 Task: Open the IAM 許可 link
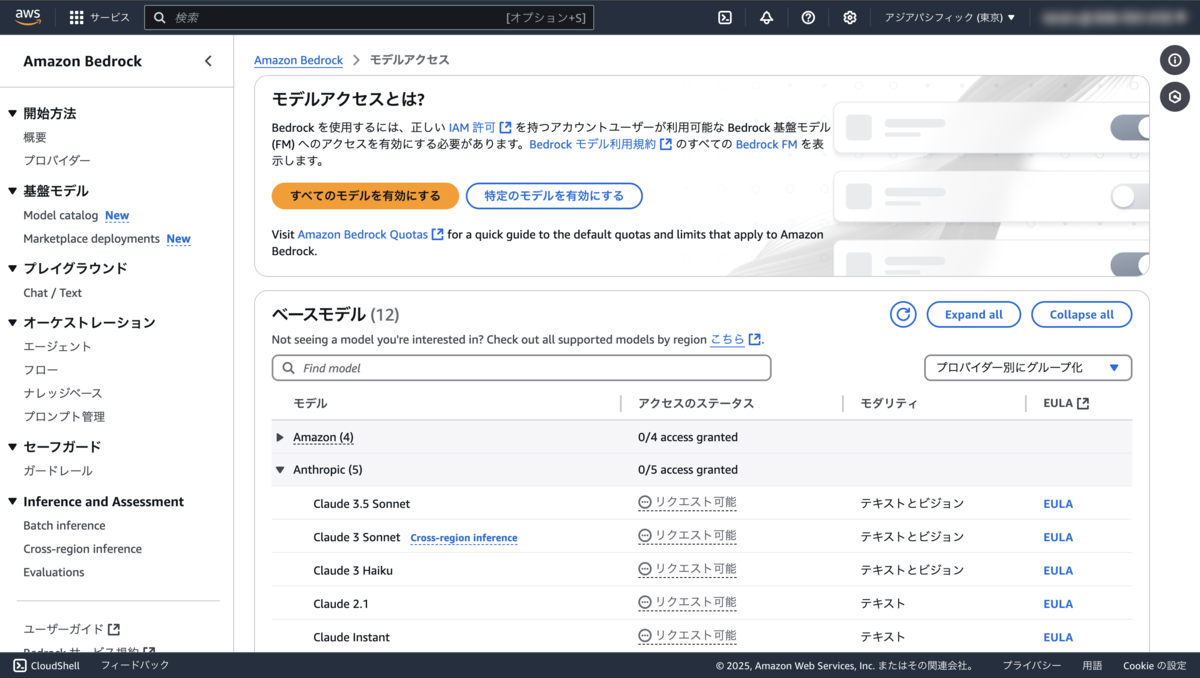click(x=480, y=127)
